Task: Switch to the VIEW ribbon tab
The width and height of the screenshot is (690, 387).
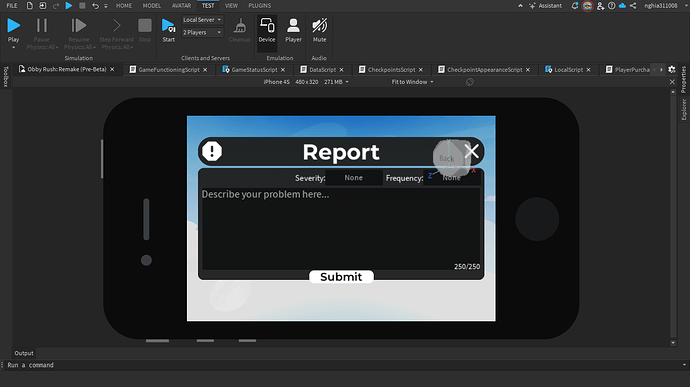Action: (231, 6)
